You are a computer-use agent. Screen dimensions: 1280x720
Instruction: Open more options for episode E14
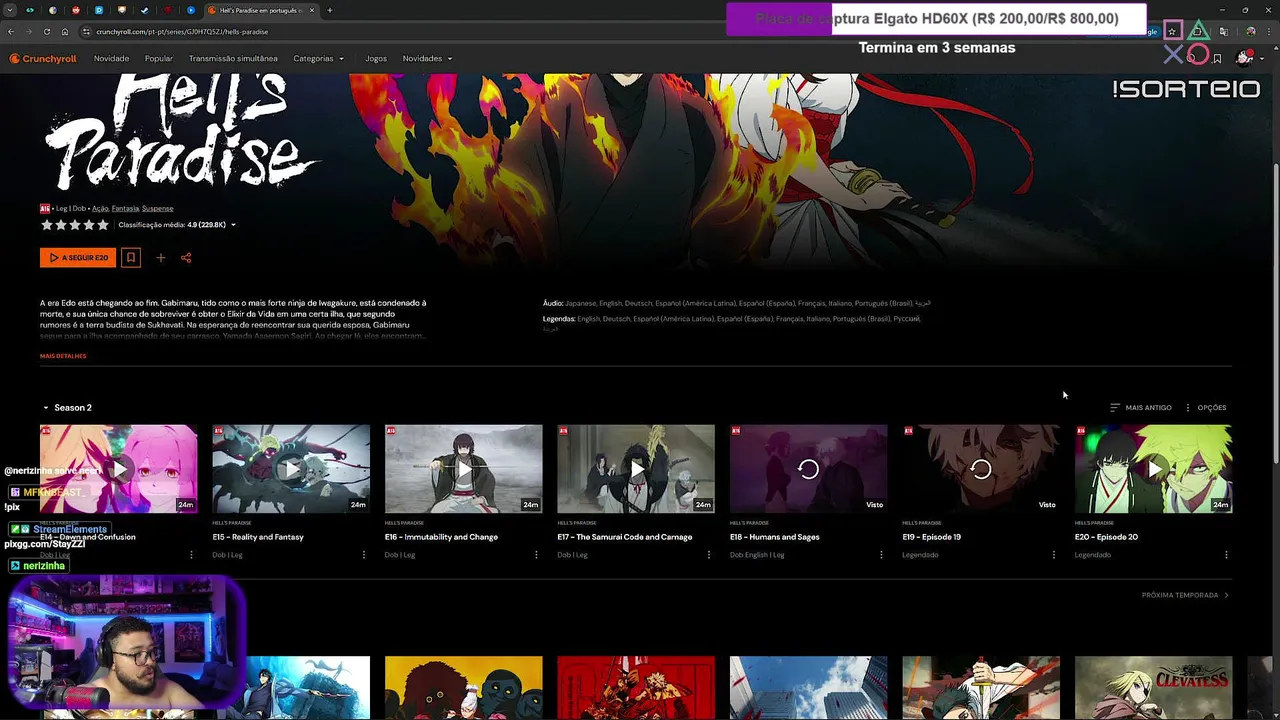[x=191, y=555]
